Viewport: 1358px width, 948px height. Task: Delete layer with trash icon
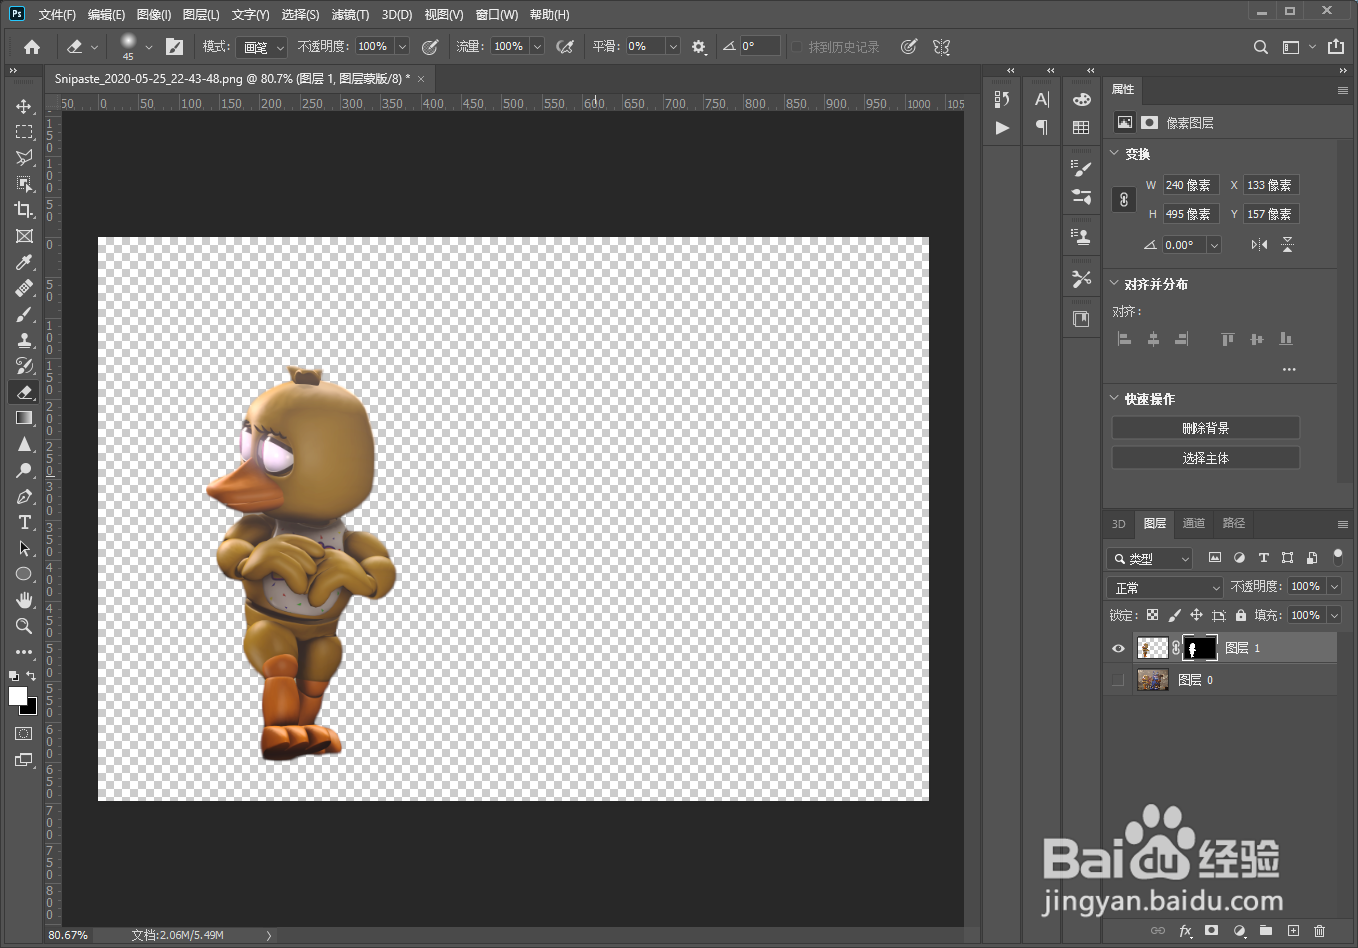pyautogui.click(x=1319, y=931)
